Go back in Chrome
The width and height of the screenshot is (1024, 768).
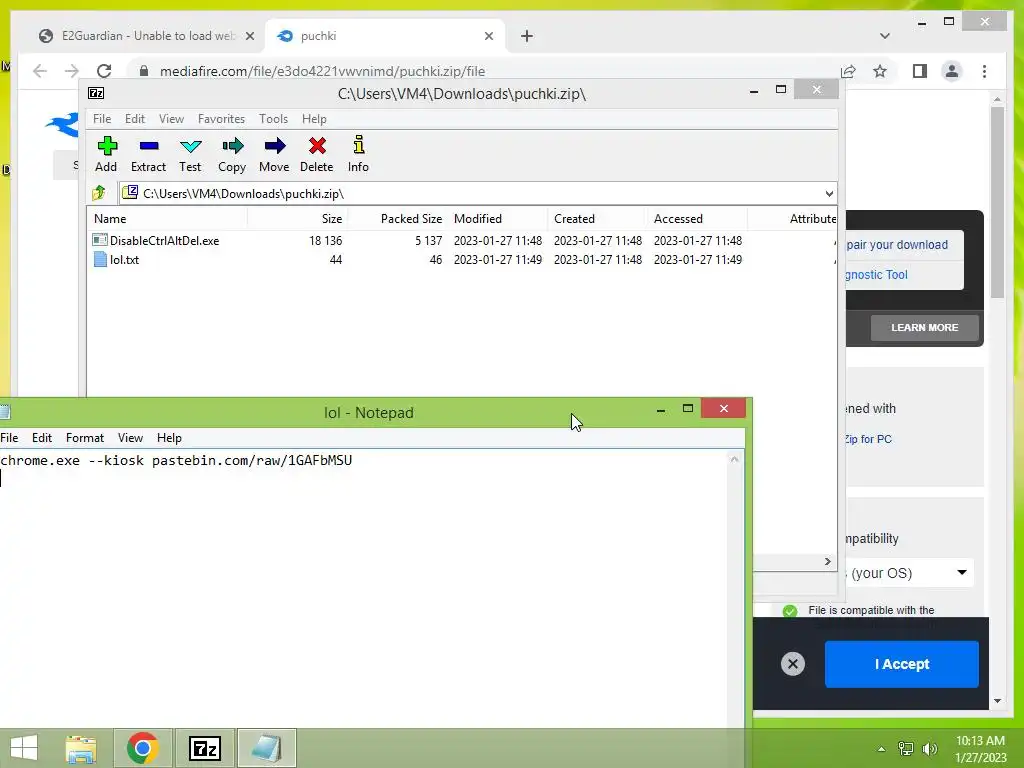[x=40, y=71]
